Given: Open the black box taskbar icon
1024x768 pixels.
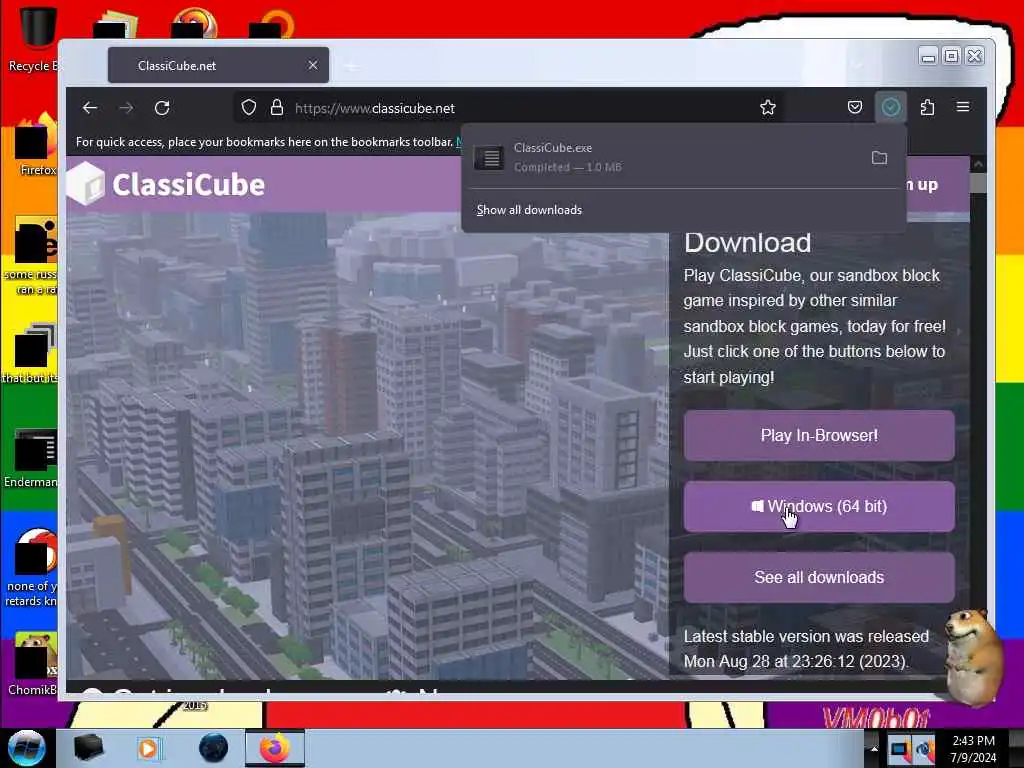Looking at the screenshot, I should pos(88,748).
